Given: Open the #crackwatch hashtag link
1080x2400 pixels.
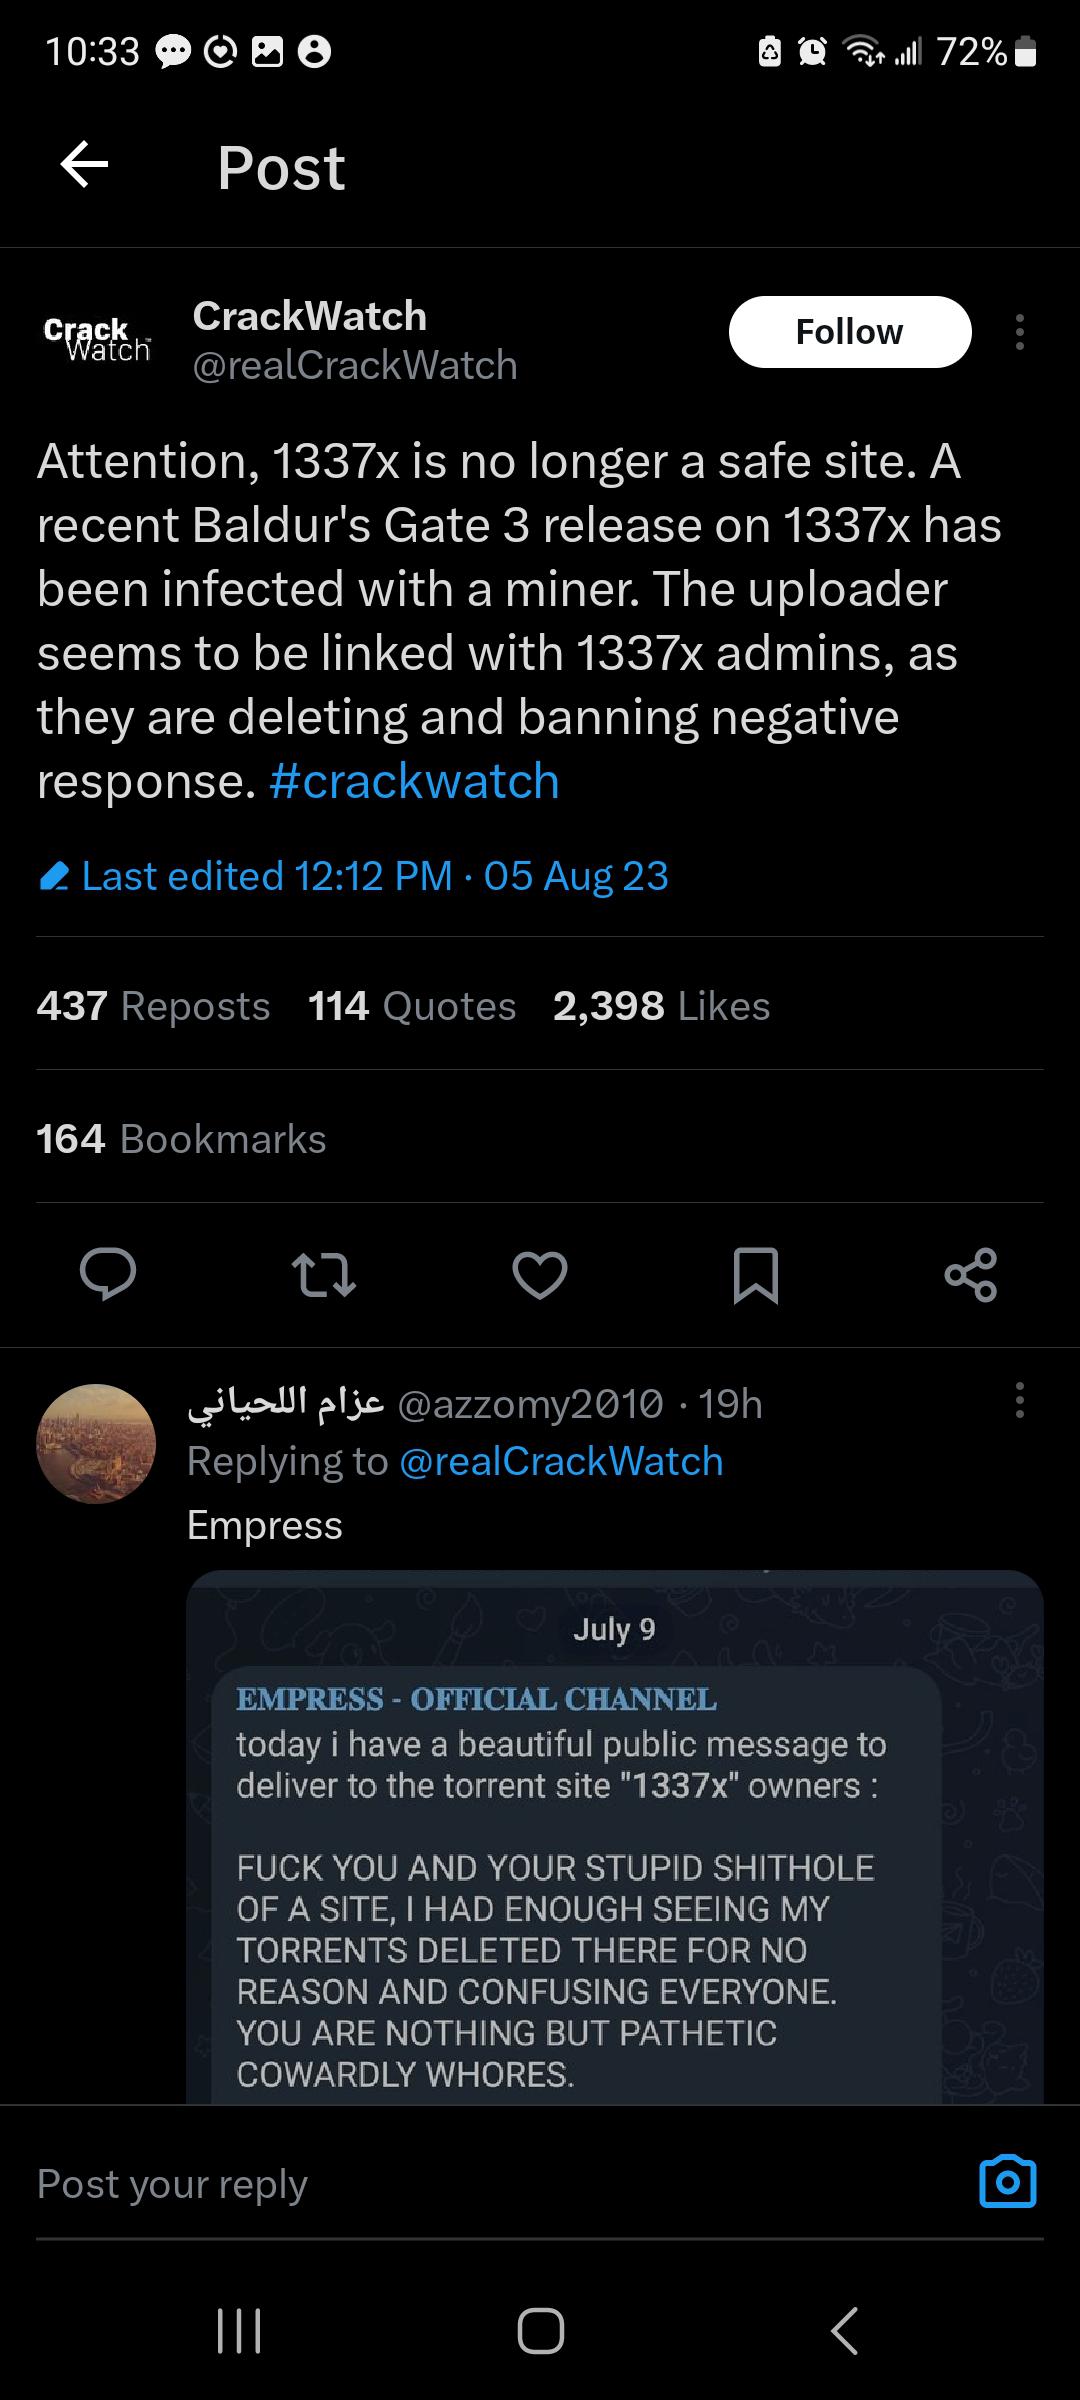Looking at the screenshot, I should (414, 781).
